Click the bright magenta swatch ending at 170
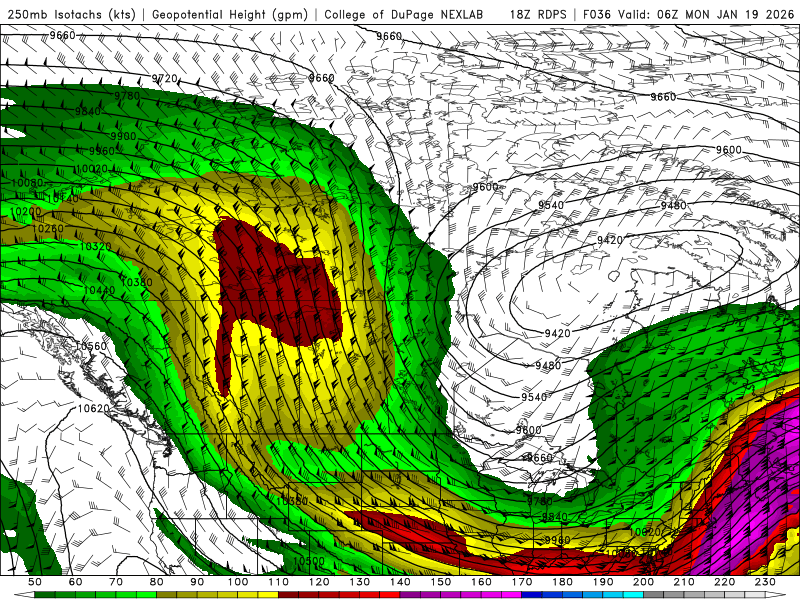 pos(512,595)
